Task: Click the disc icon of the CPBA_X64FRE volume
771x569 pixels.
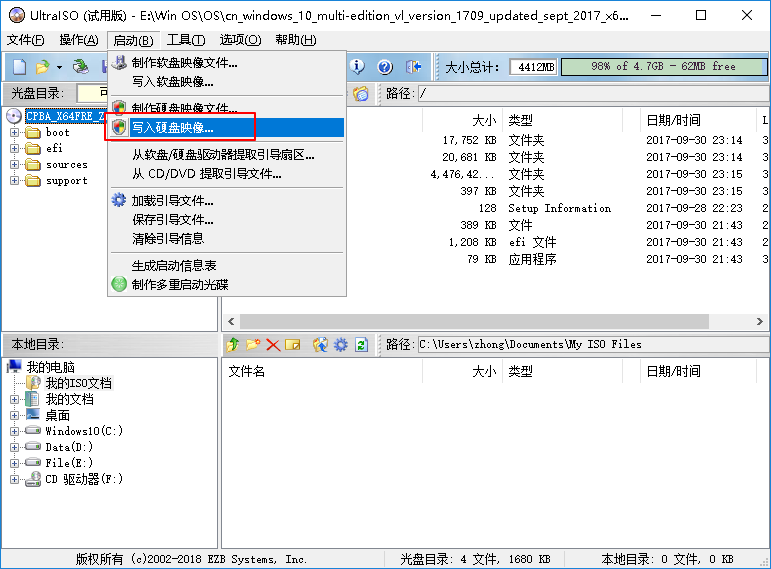Action: (x=14, y=116)
